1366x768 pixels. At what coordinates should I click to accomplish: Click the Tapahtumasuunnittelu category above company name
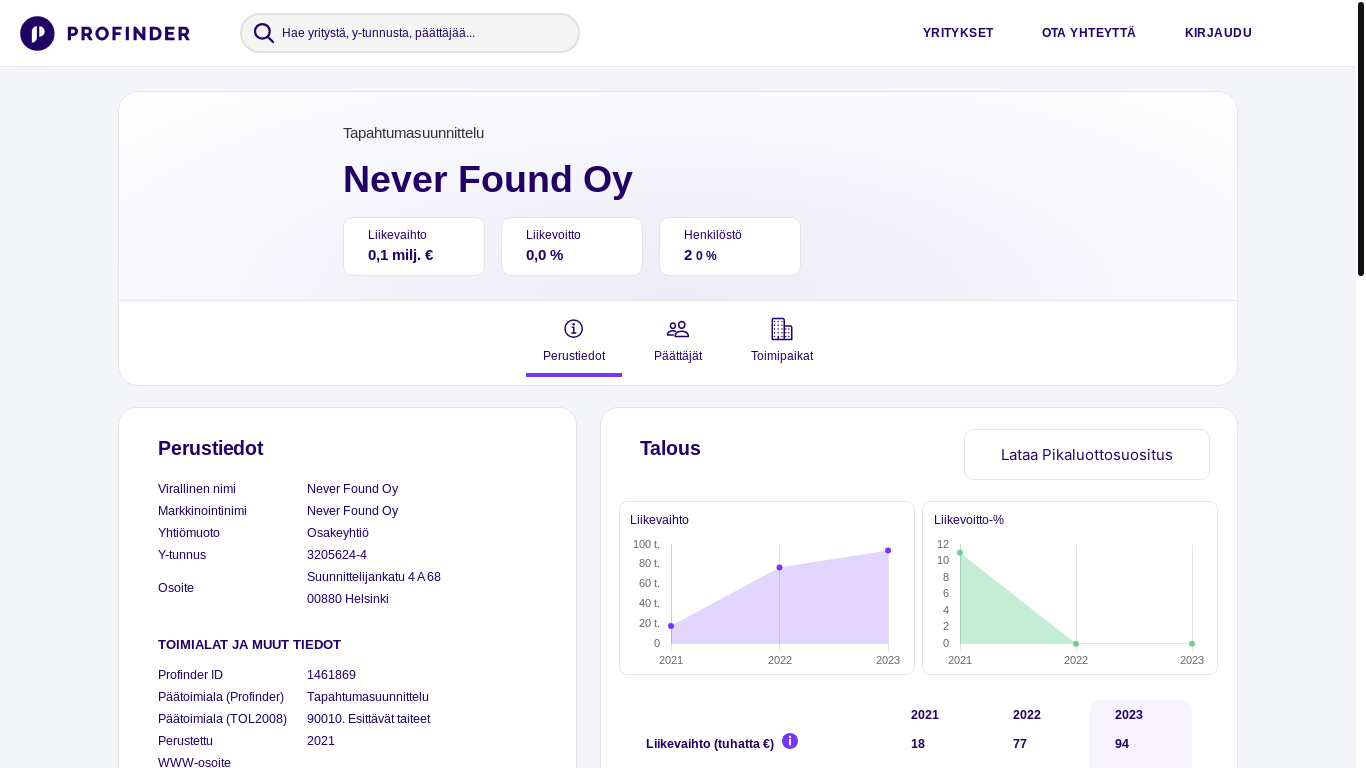coord(414,133)
